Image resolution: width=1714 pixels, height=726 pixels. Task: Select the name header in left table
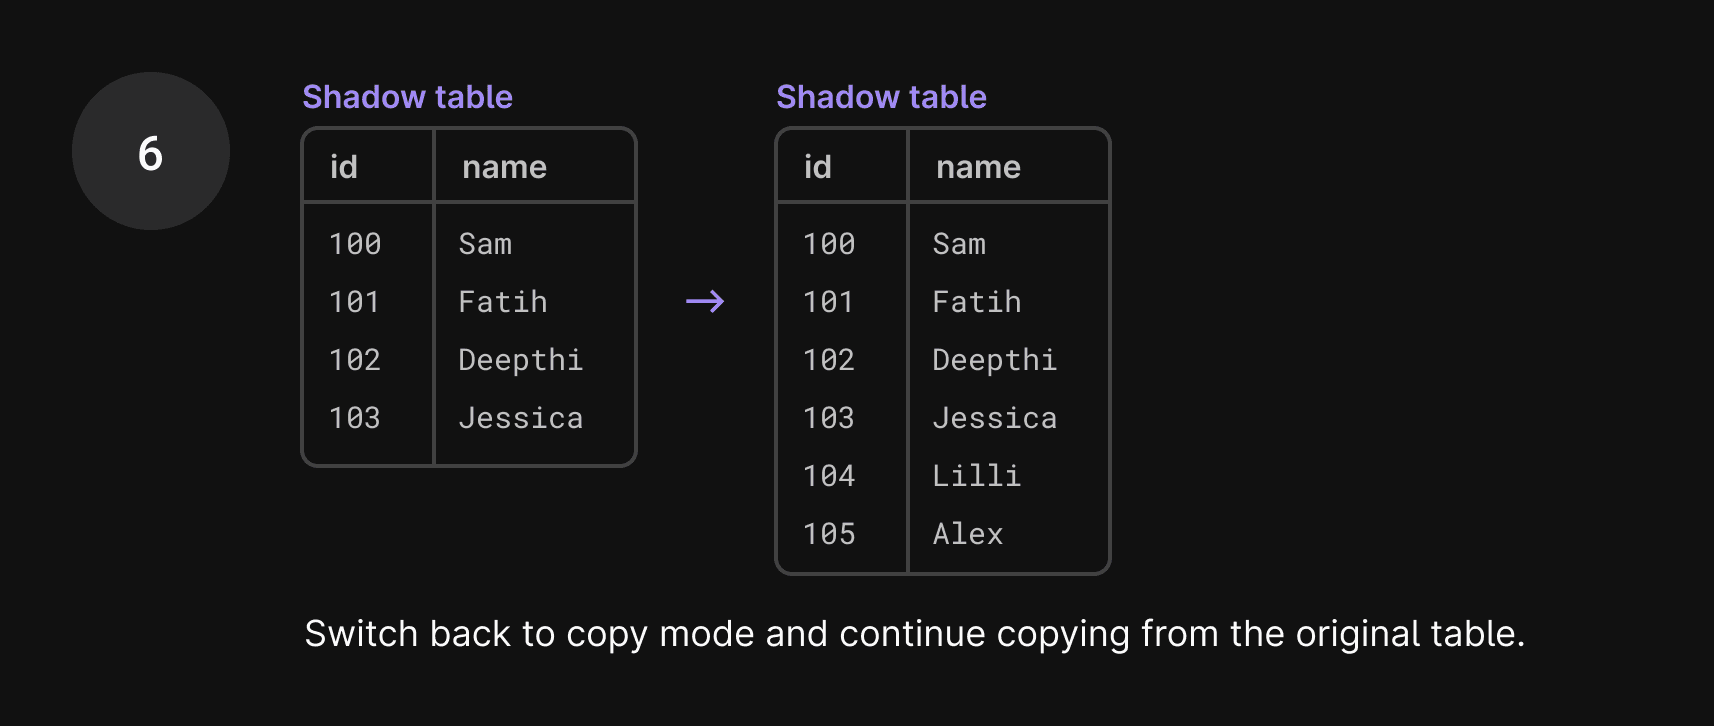pyautogui.click(x=504, y=167)
